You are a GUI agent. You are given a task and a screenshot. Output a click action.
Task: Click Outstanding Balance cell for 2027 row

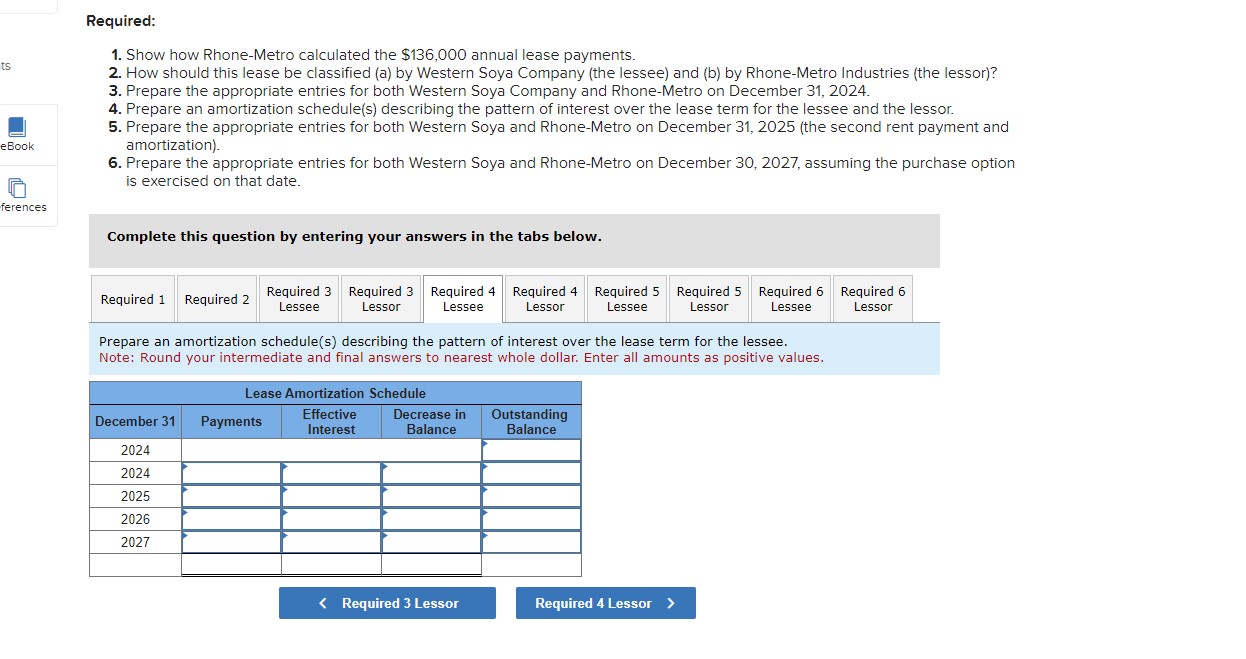click(x=531, y=542)
